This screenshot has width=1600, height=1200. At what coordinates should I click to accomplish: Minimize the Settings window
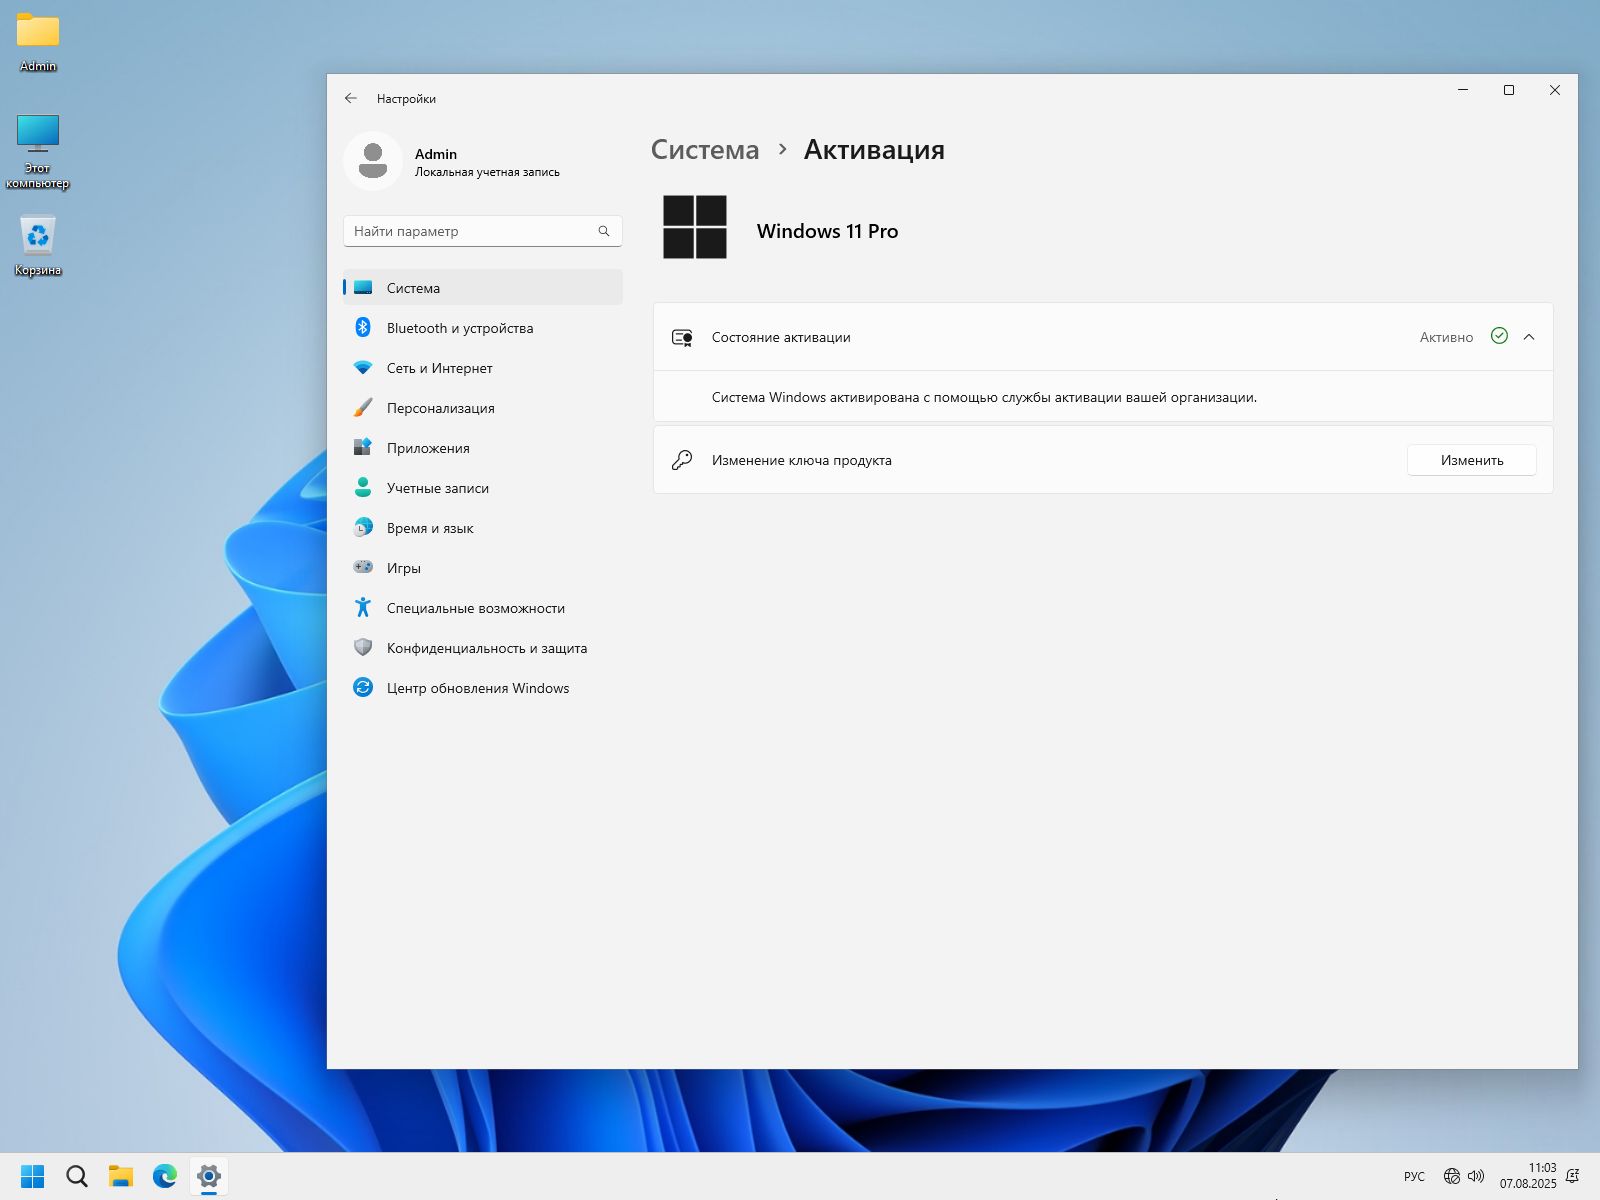(x=1463, y=90)
